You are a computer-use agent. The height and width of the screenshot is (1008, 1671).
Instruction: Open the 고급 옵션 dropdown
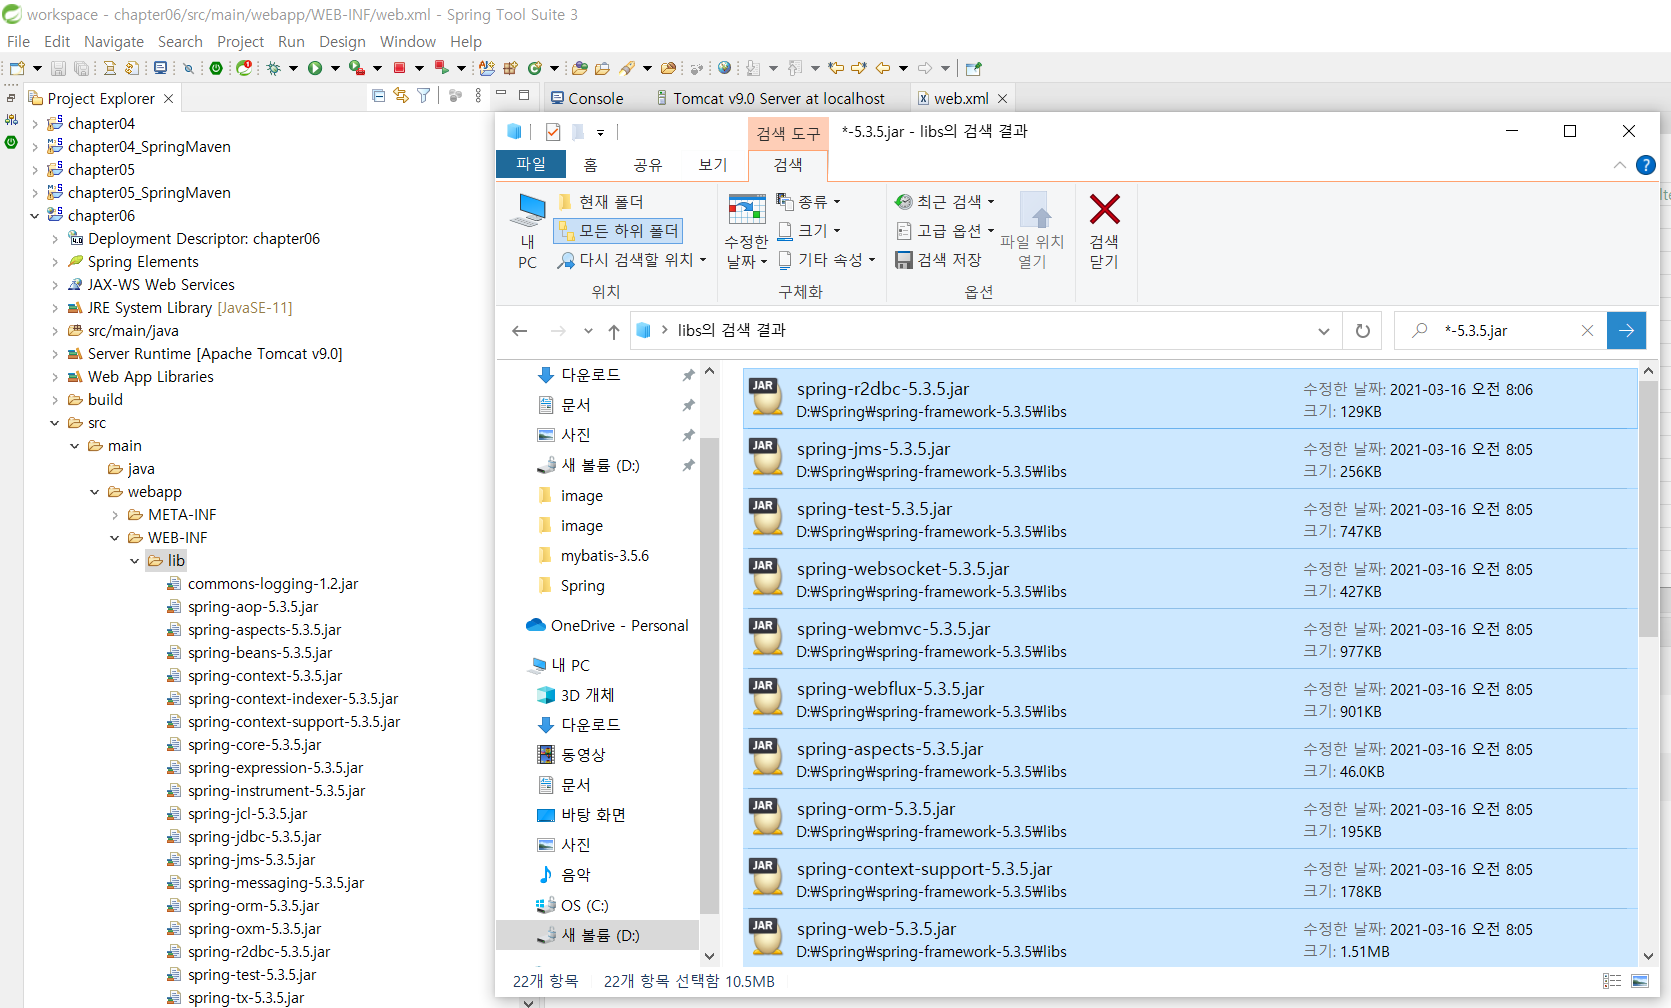(x=945, y=231)
